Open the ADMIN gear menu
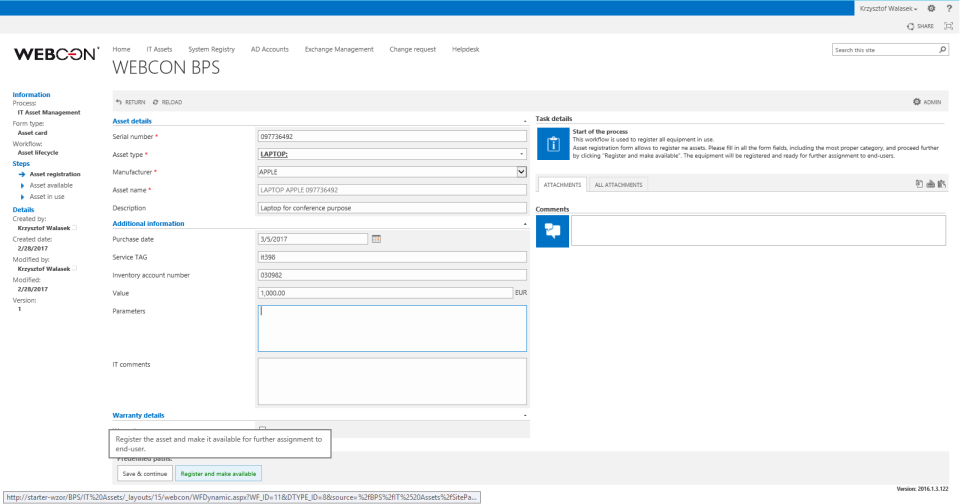Image resolution: width=960 pixels, height=504 pixels. 927,102
